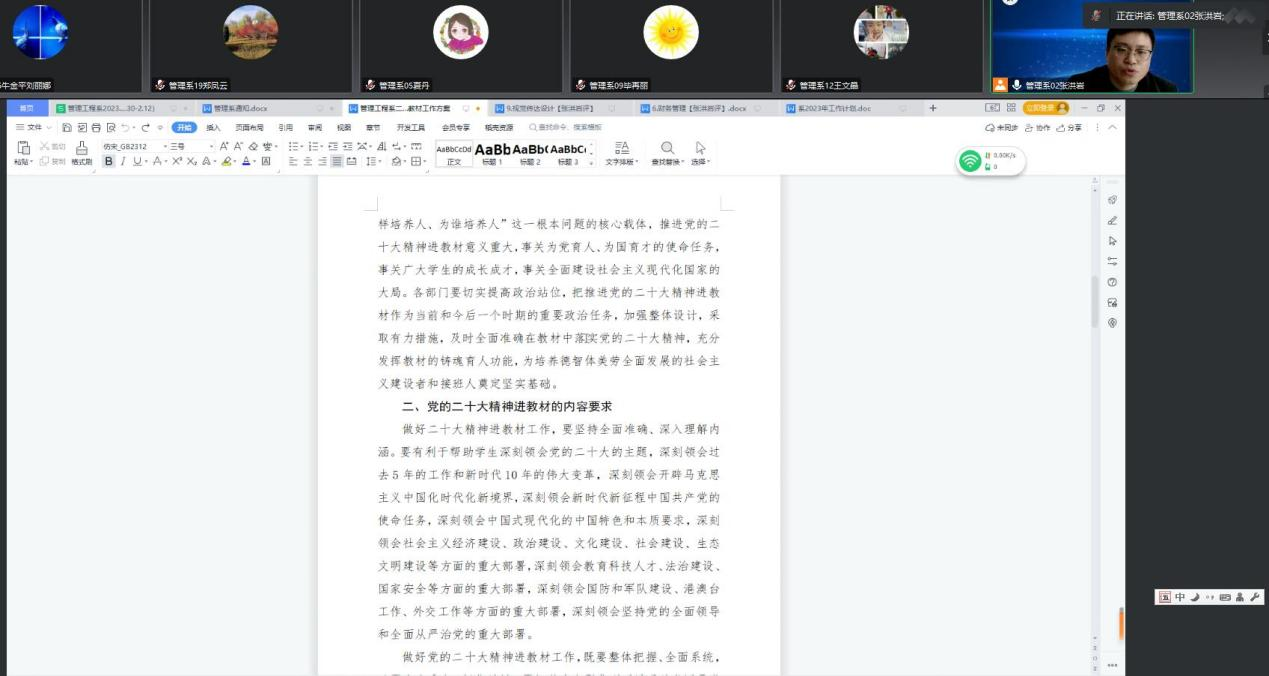This screenshot has height=676, width=1269.
Task: Click the save icon in quick access bar
Action: coord(67,127)
